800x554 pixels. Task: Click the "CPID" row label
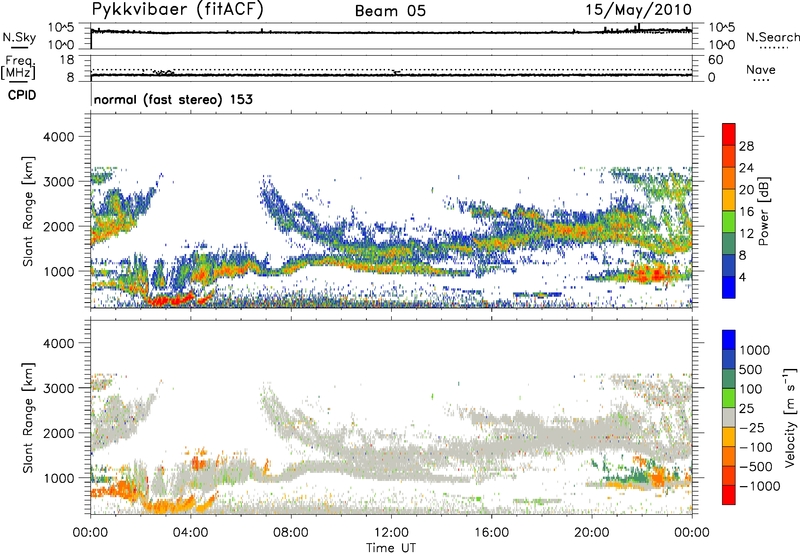tap(22, 95)
